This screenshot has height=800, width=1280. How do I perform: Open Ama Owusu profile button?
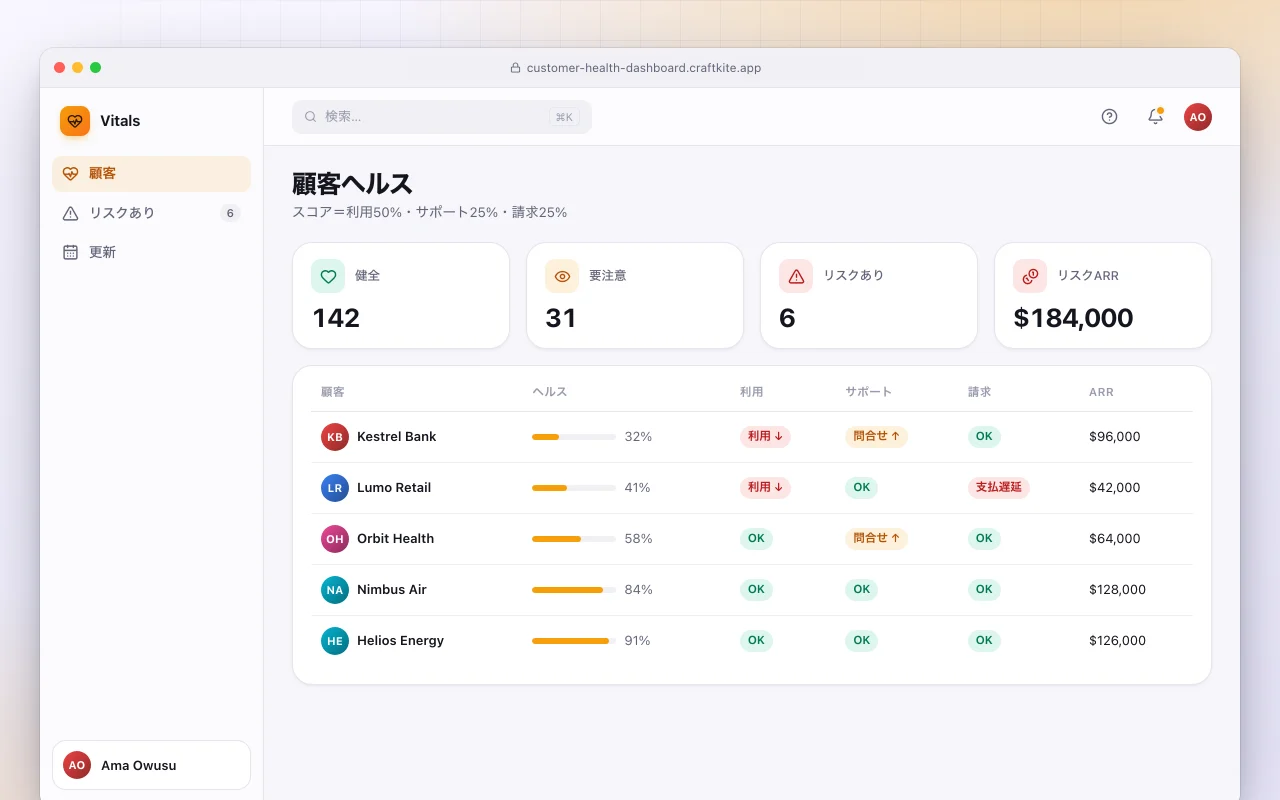pyautogui.click(x=151, y=765)
